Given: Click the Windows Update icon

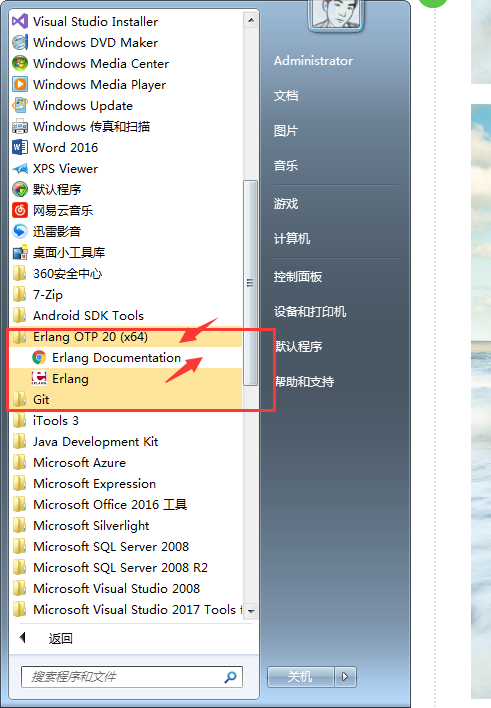Looking at the screenshot, I should pyautogui.click(x=20, y=105).
